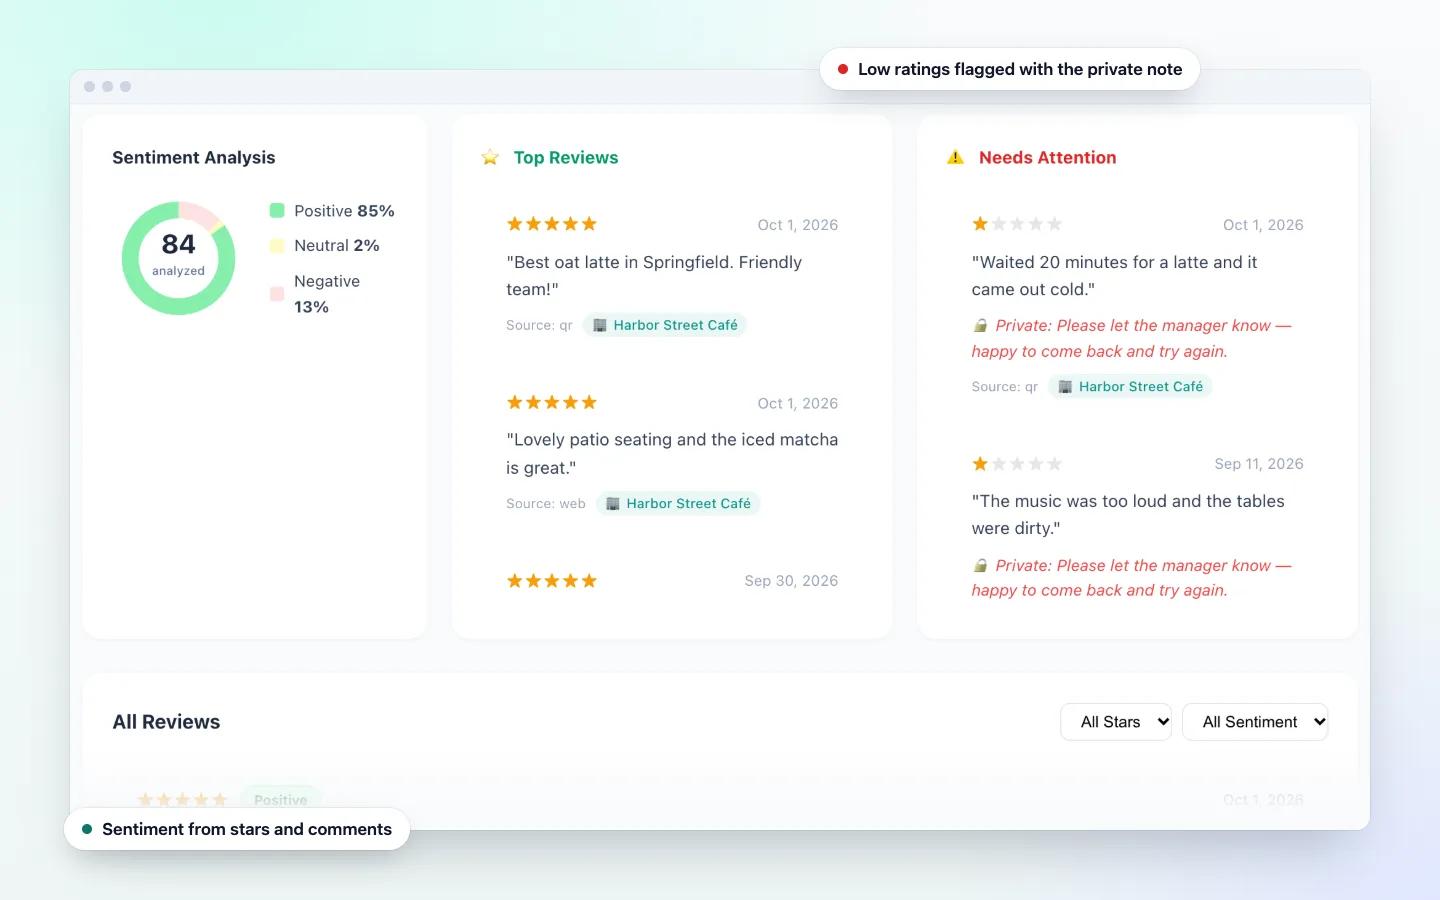The height and width of the screenshot is (900, 1440).
Task: Click the "Needs Attention" heading
Action: 1048,158
